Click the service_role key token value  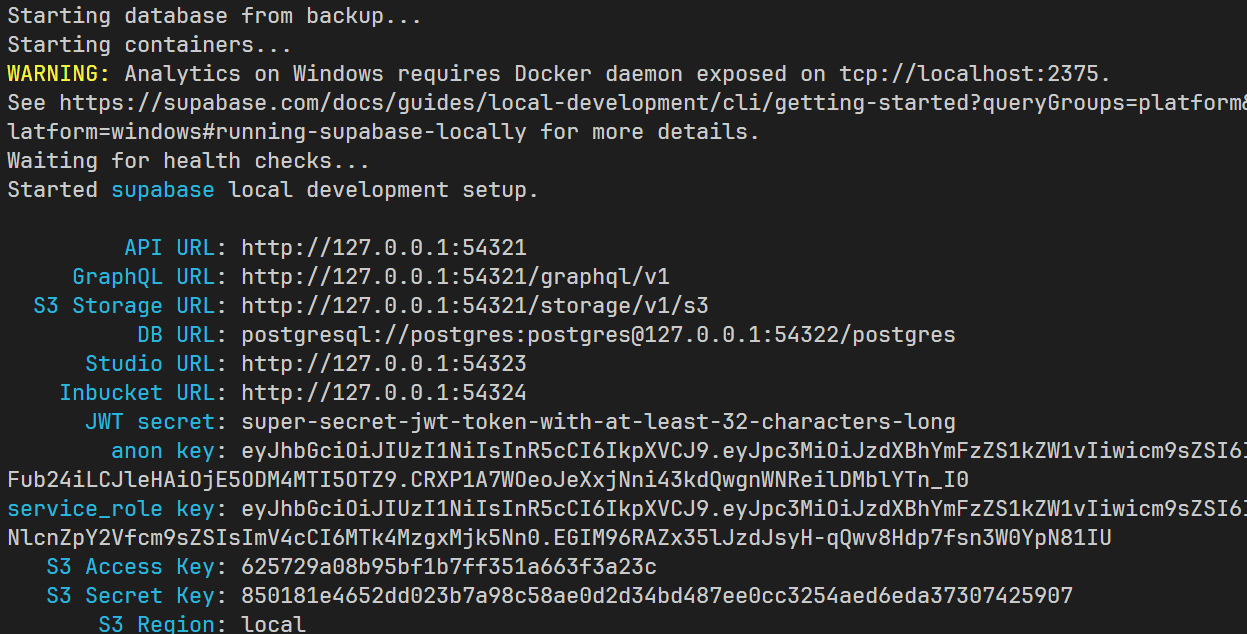[x=740, y=509]
